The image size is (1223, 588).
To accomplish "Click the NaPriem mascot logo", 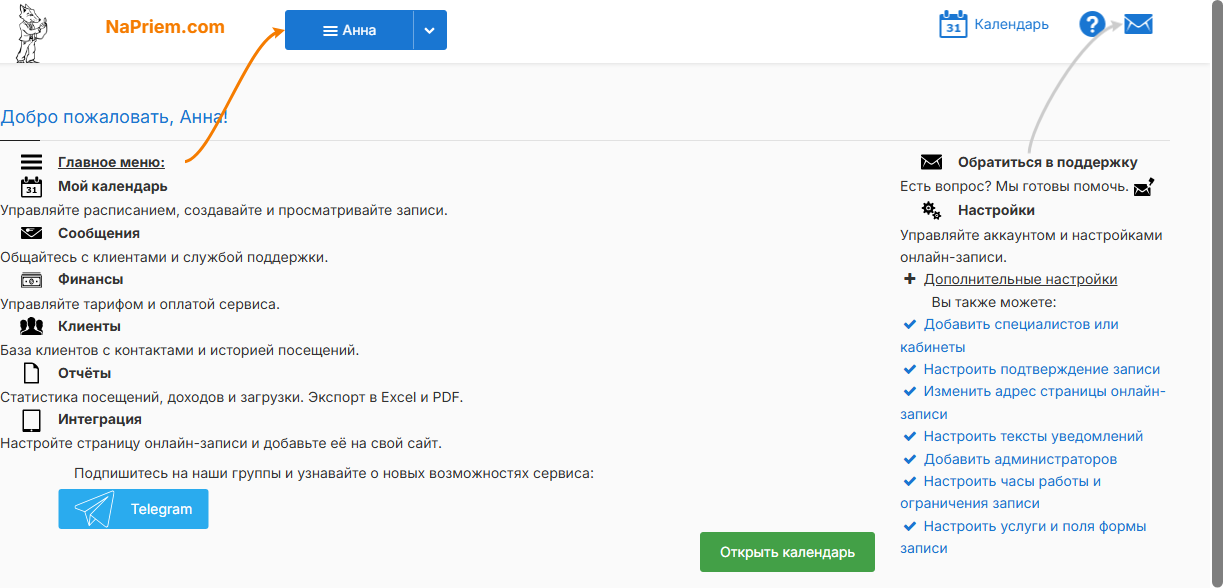I will tap(32, 33).
